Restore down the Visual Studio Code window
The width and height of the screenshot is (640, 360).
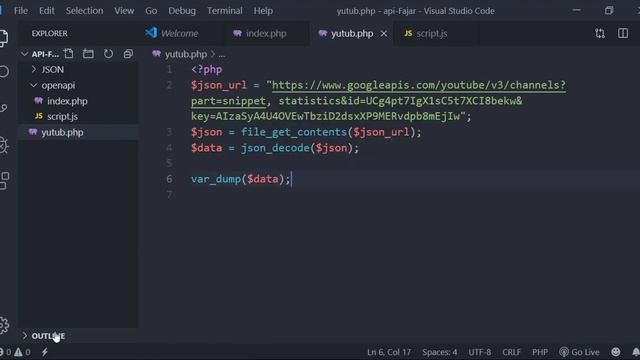click(609, 11)
